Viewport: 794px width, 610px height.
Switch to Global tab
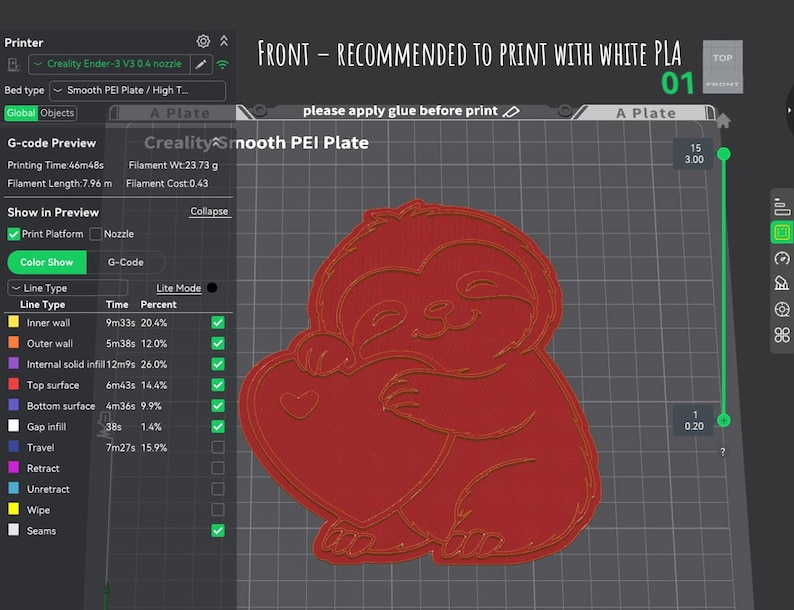[x=21, y=113]
